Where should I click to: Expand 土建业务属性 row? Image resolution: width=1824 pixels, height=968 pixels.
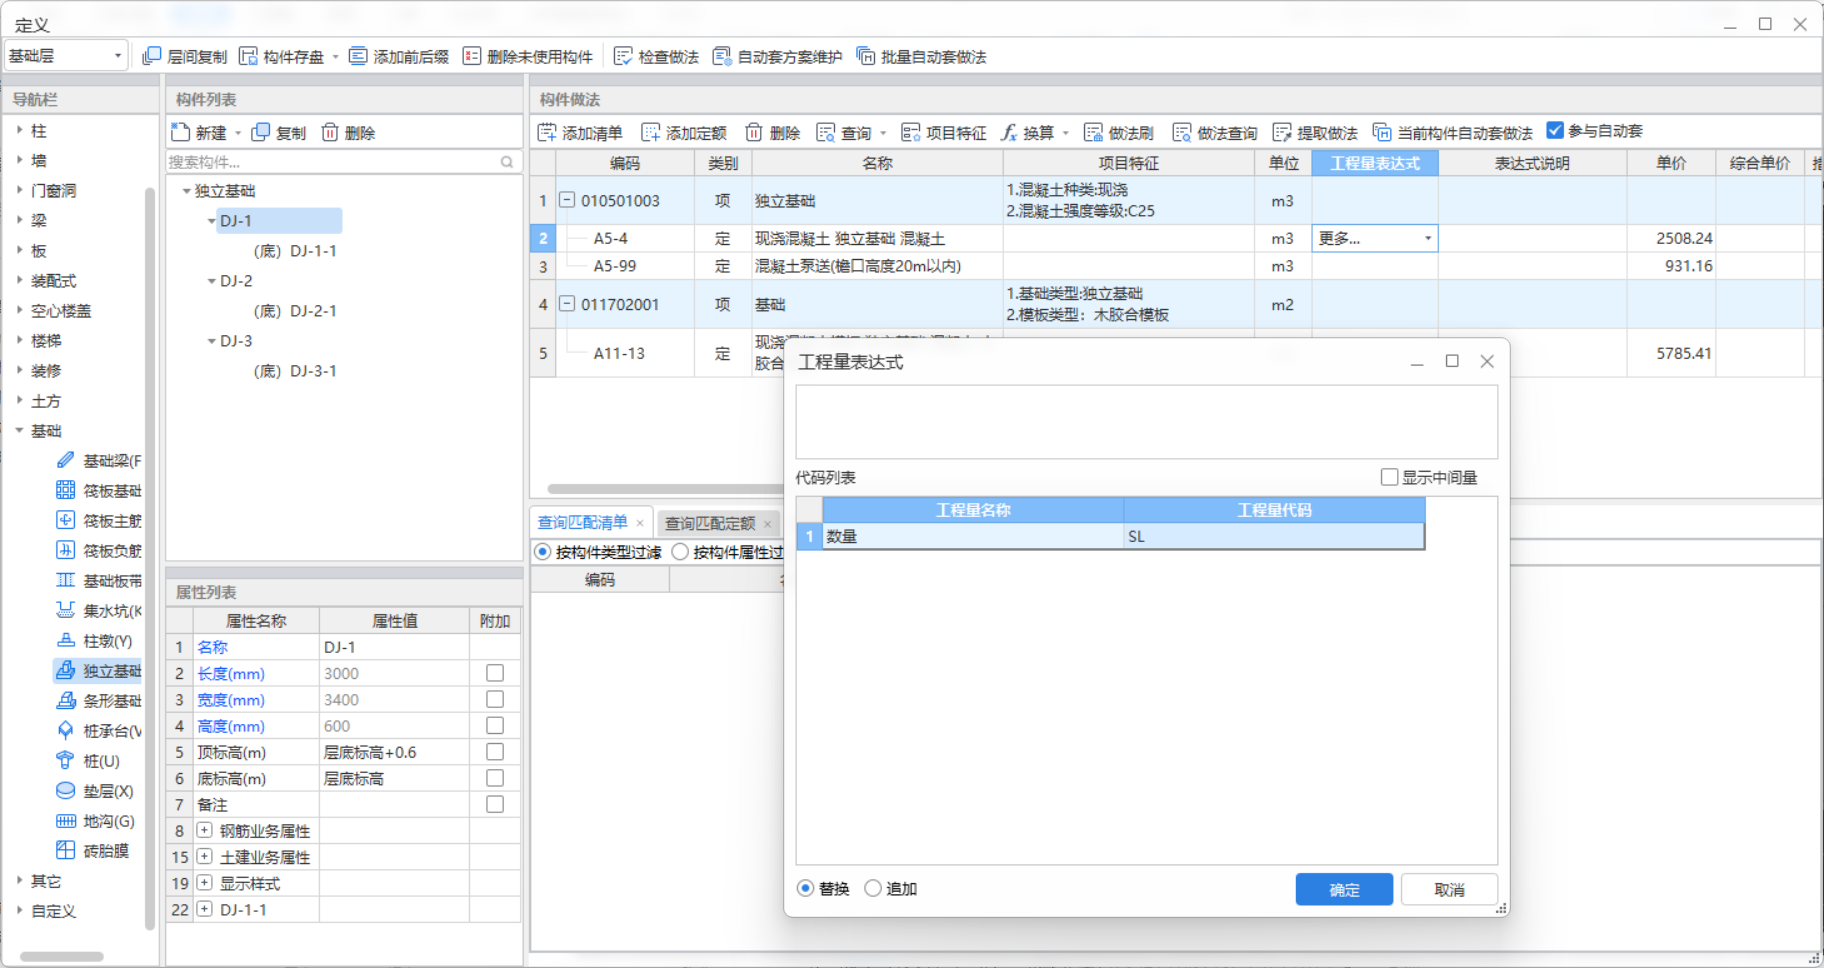[x=204, y=856]
